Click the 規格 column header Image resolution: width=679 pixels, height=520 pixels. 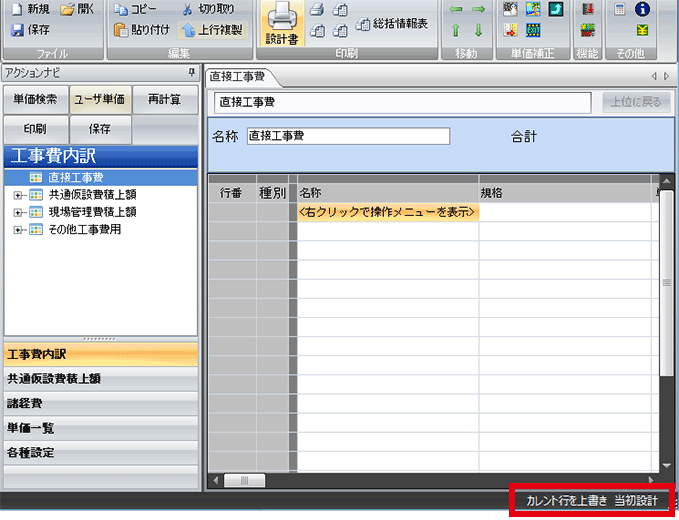click(565, 193)
